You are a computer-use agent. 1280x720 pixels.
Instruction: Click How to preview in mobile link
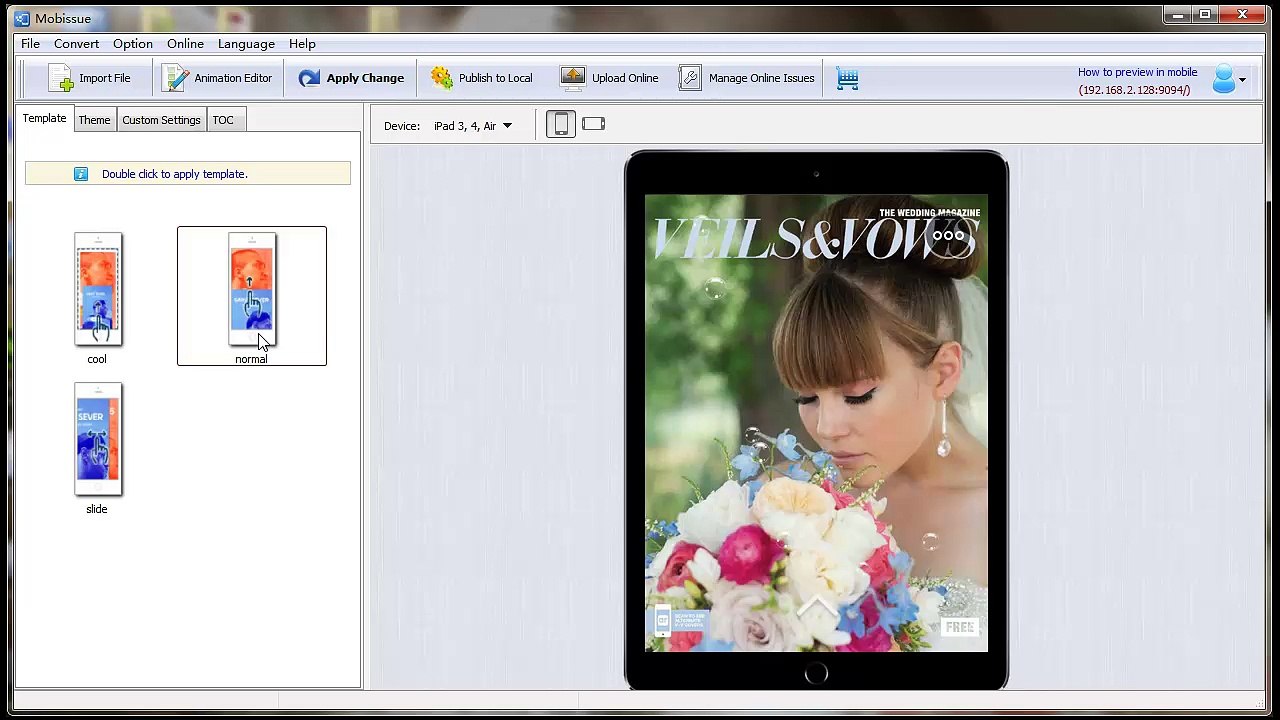(1137, 72)
